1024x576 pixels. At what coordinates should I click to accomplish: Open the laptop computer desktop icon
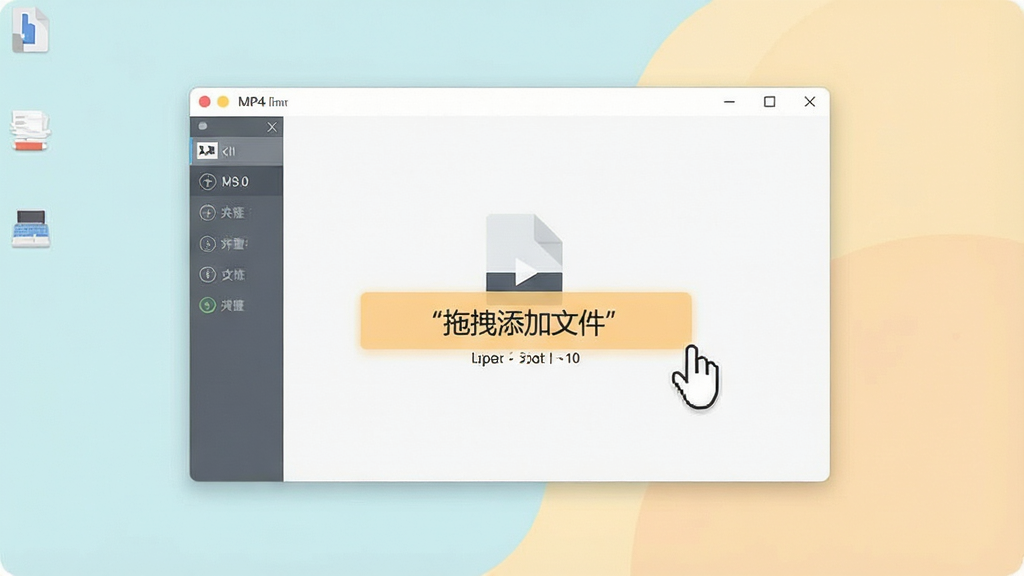point(31,229)
